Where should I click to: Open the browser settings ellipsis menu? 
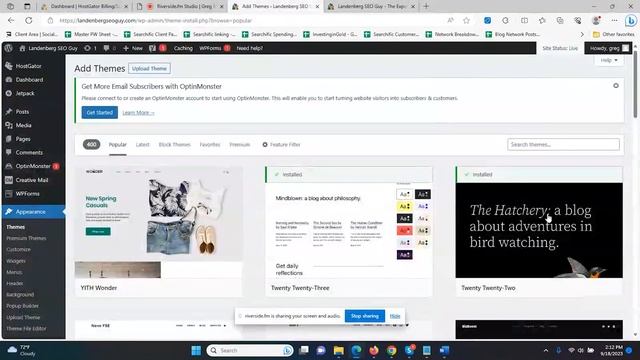point(614,20)
